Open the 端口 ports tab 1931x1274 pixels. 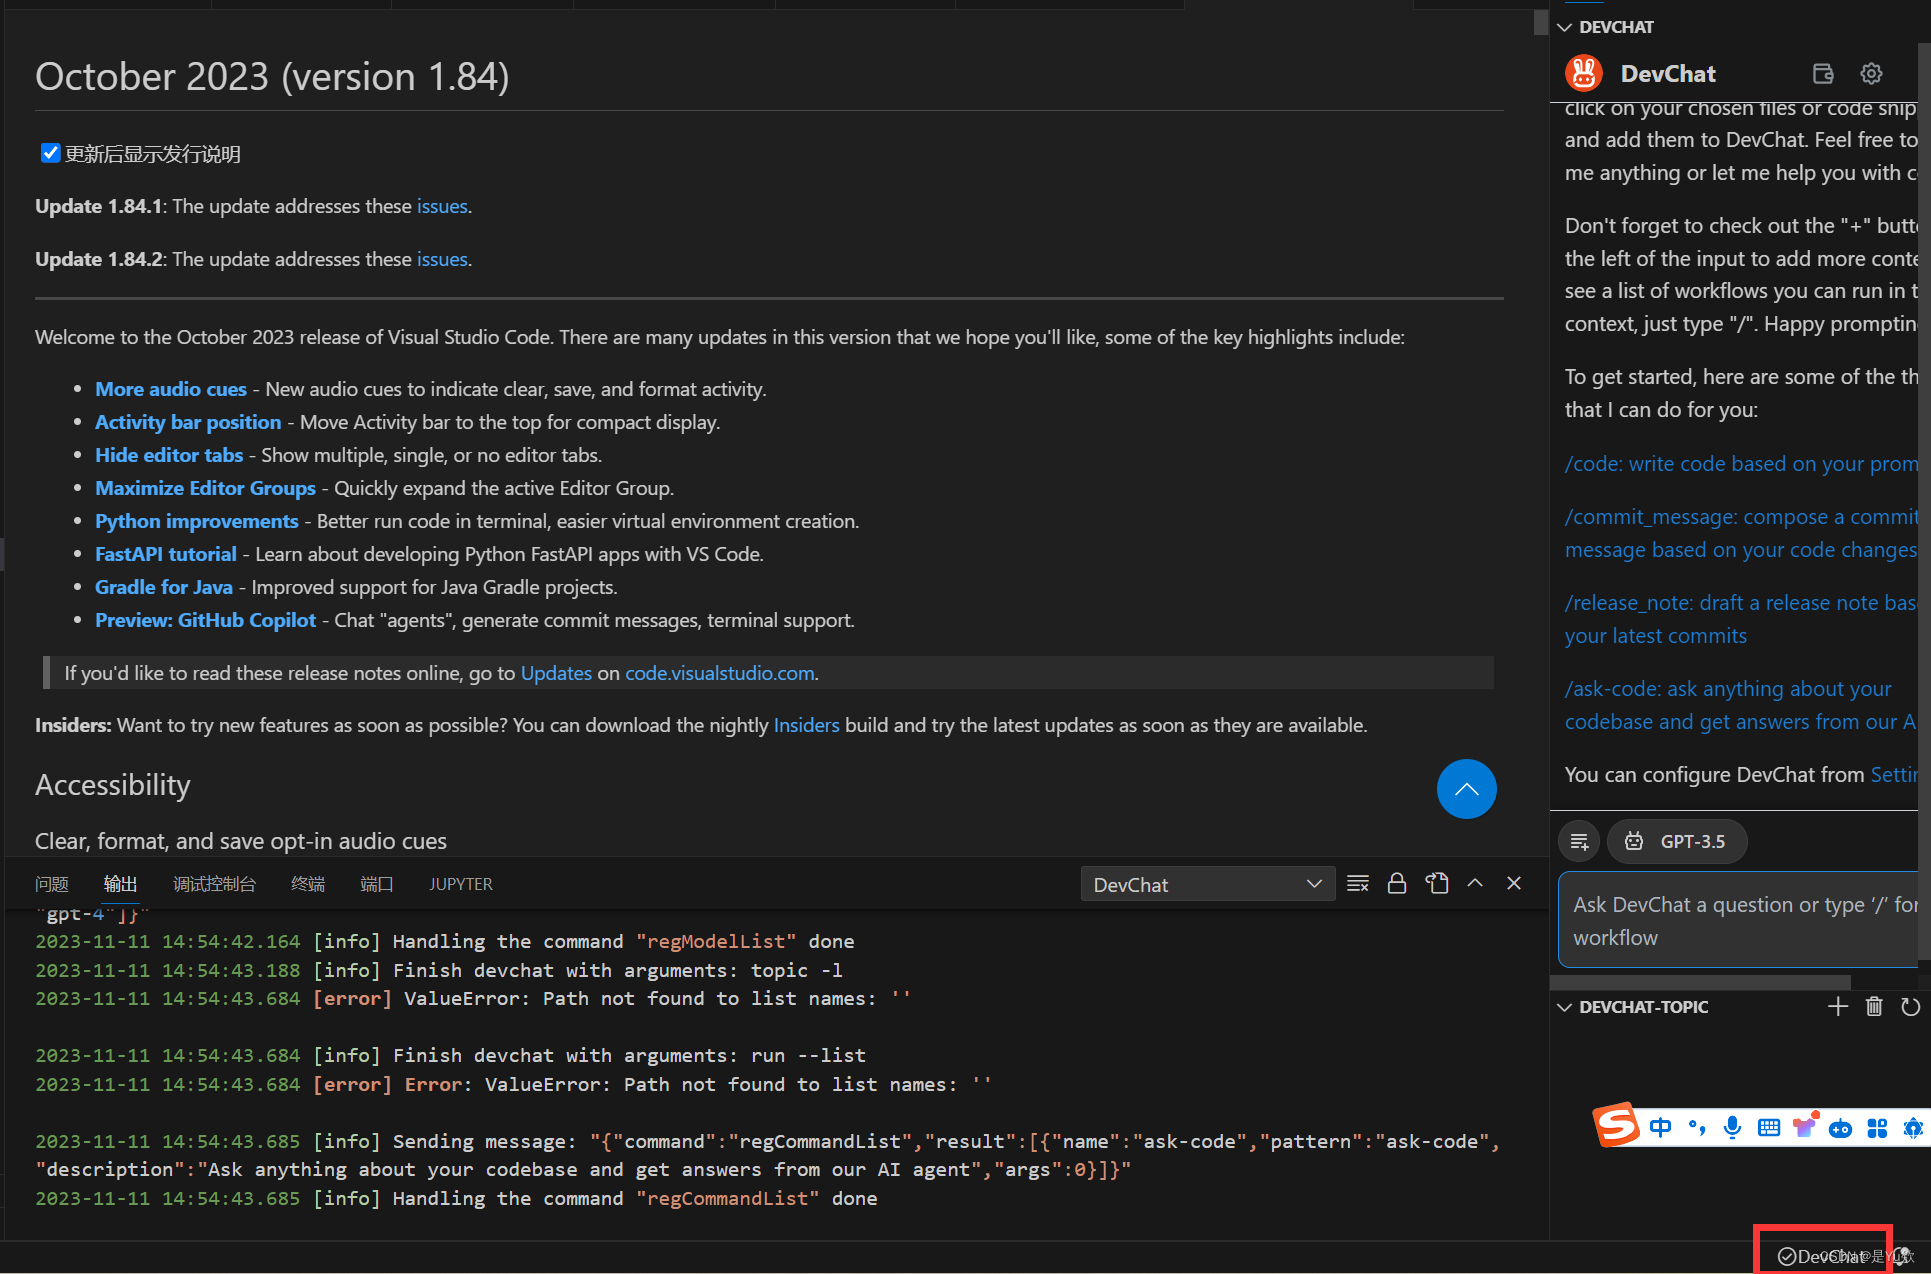click(376, 884)
